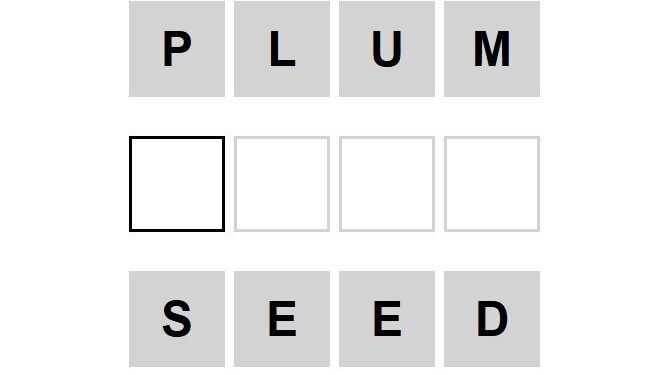Tap the bottom row's first letter S

point(177,319)
